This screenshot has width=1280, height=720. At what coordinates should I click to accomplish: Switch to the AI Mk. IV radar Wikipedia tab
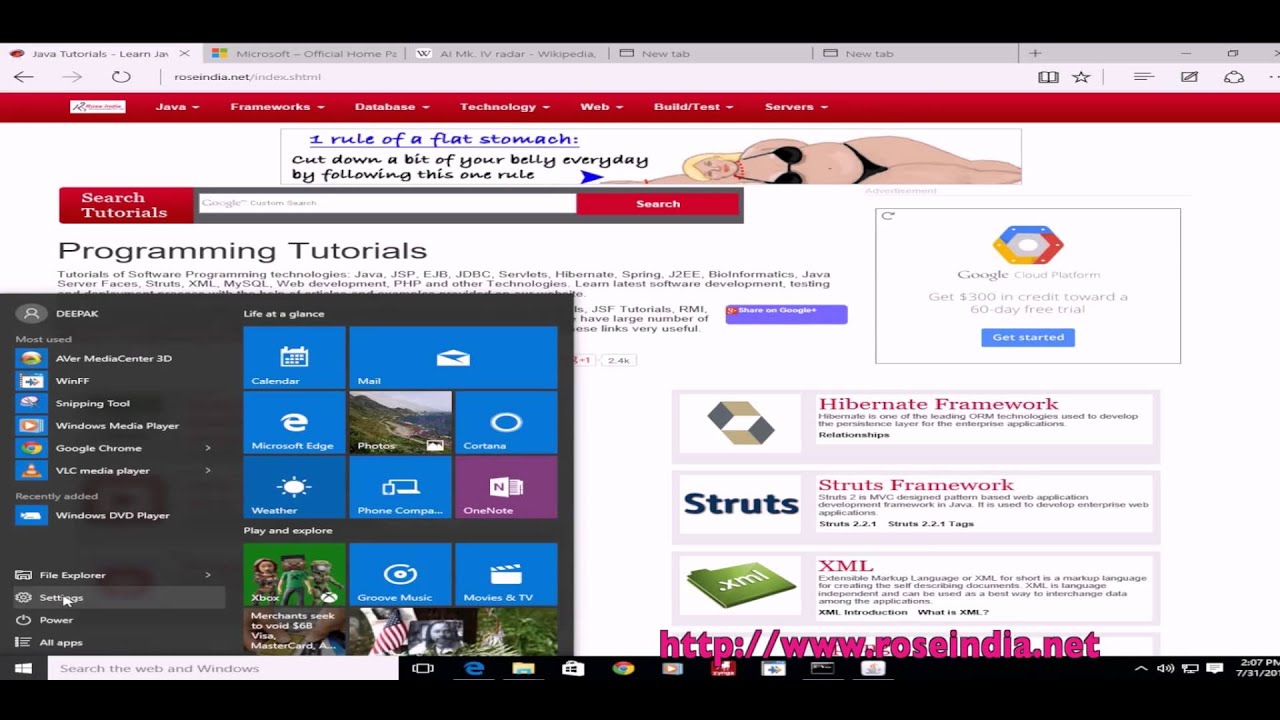(507, 53)
